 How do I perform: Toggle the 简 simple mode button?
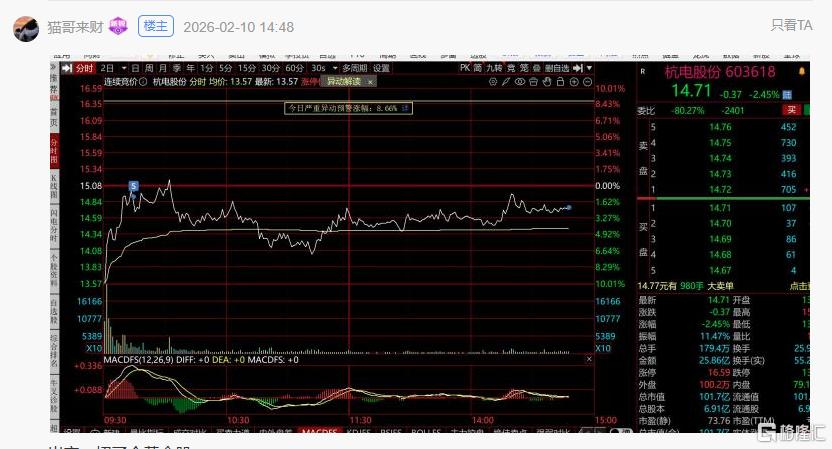478,68
